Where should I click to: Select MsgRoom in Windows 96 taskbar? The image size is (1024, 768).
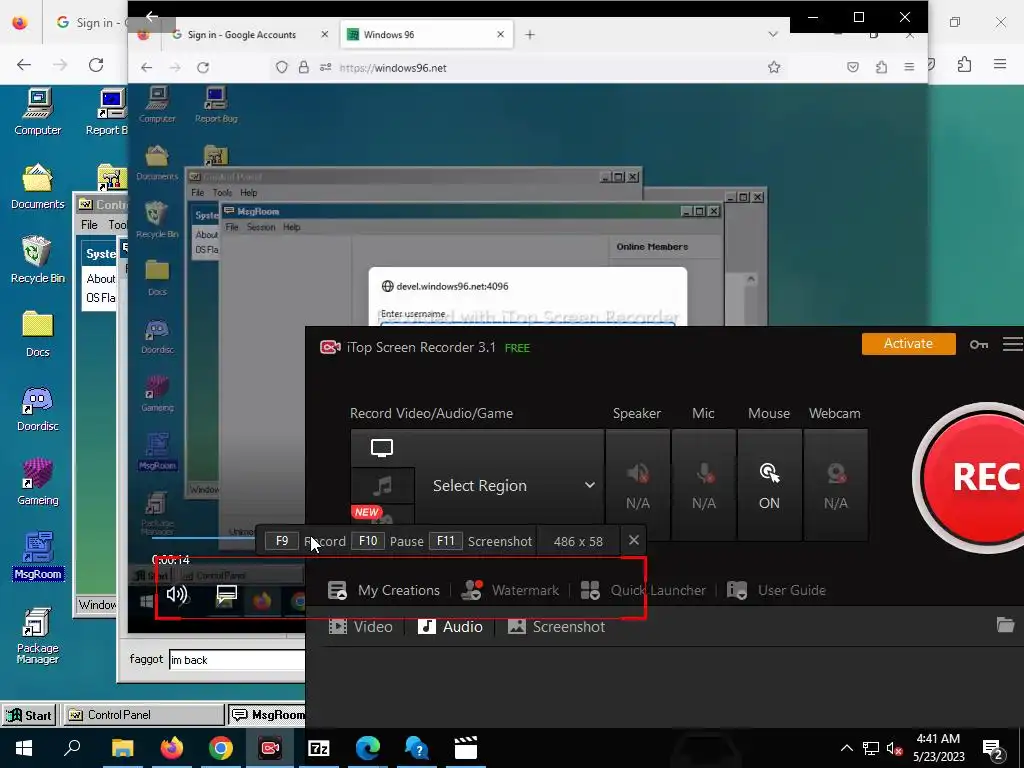[x=268, y=715]
